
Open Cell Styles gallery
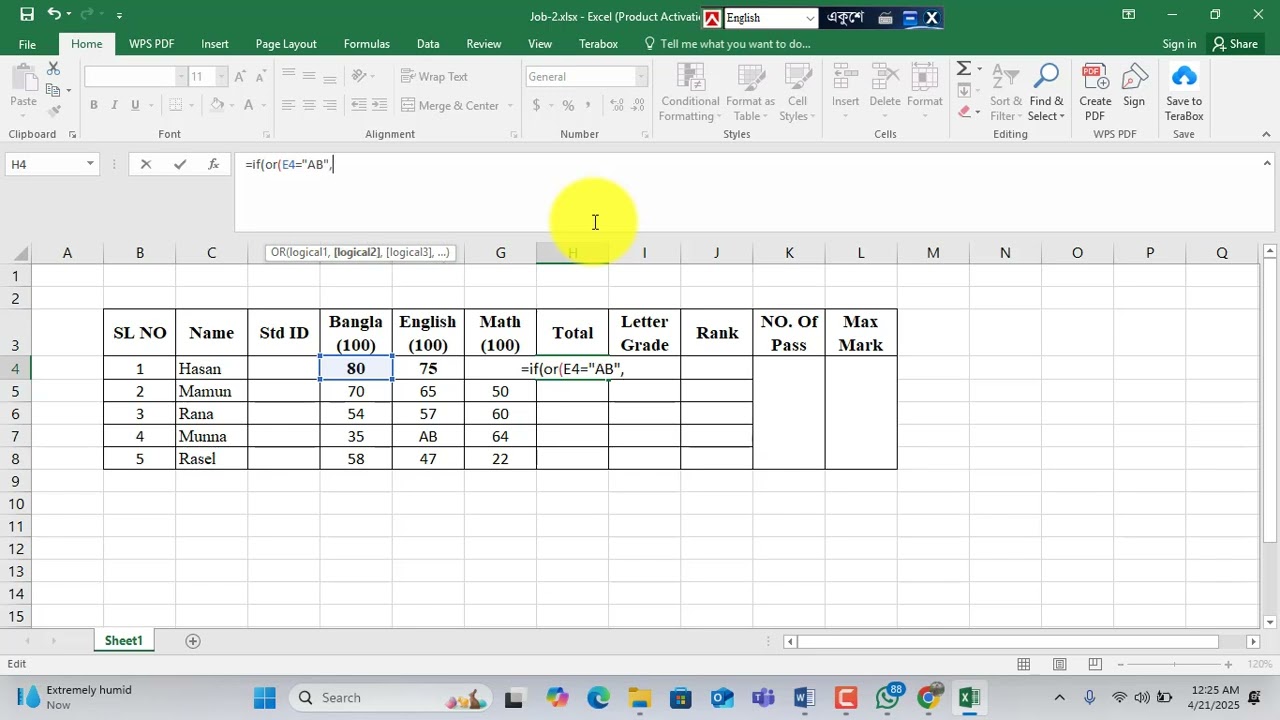[x=797, y=92]
